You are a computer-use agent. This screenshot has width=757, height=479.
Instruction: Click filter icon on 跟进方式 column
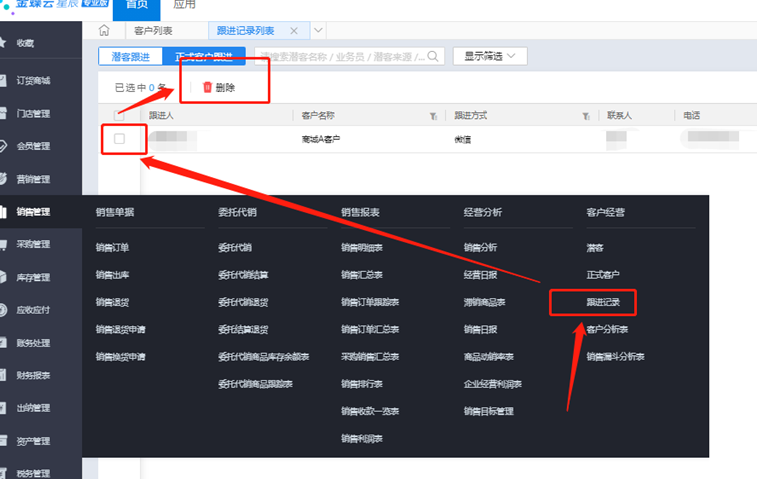click(585, 116)
